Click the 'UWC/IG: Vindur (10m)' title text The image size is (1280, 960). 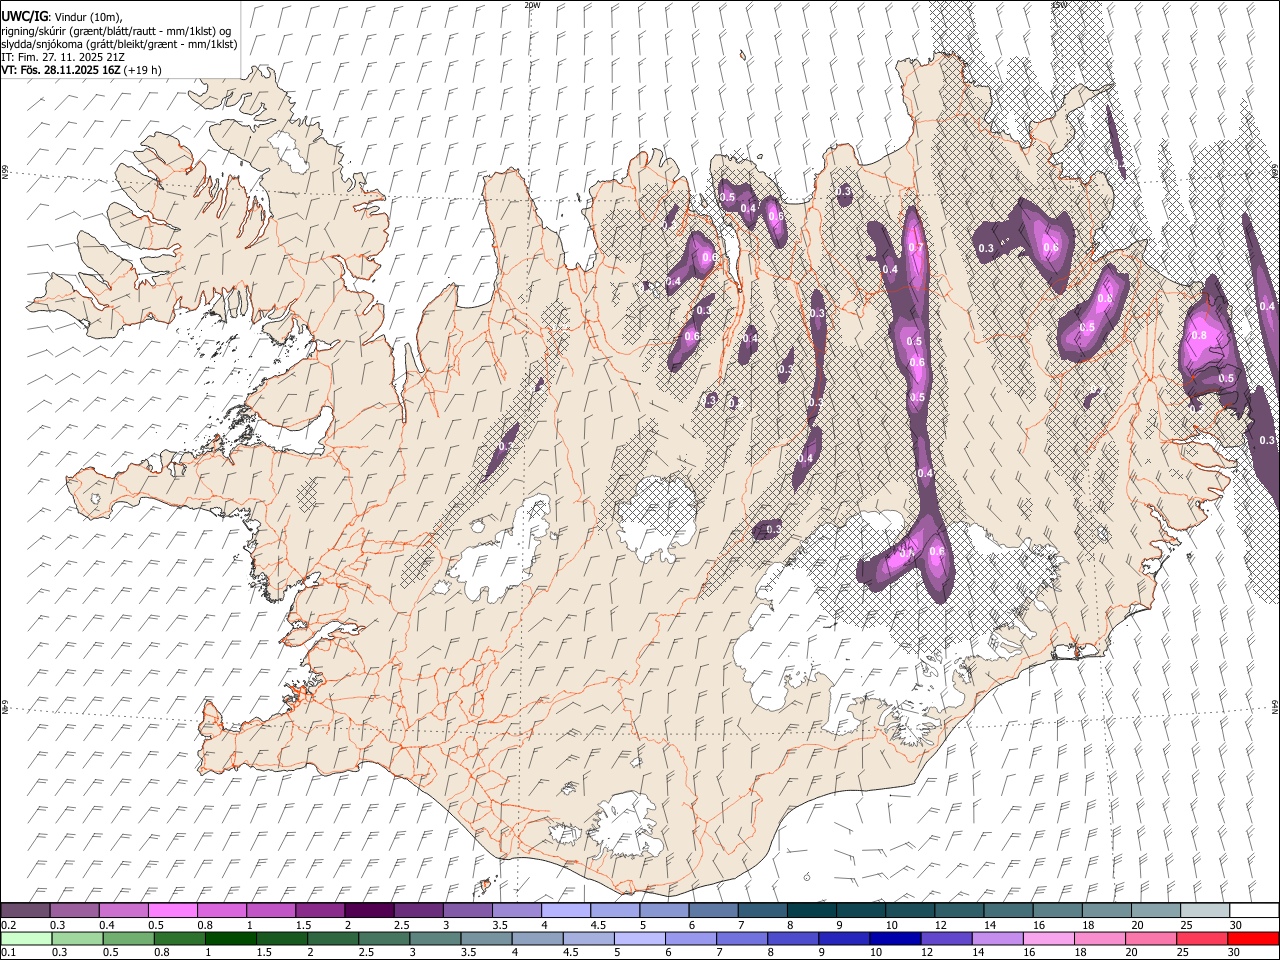62,17
